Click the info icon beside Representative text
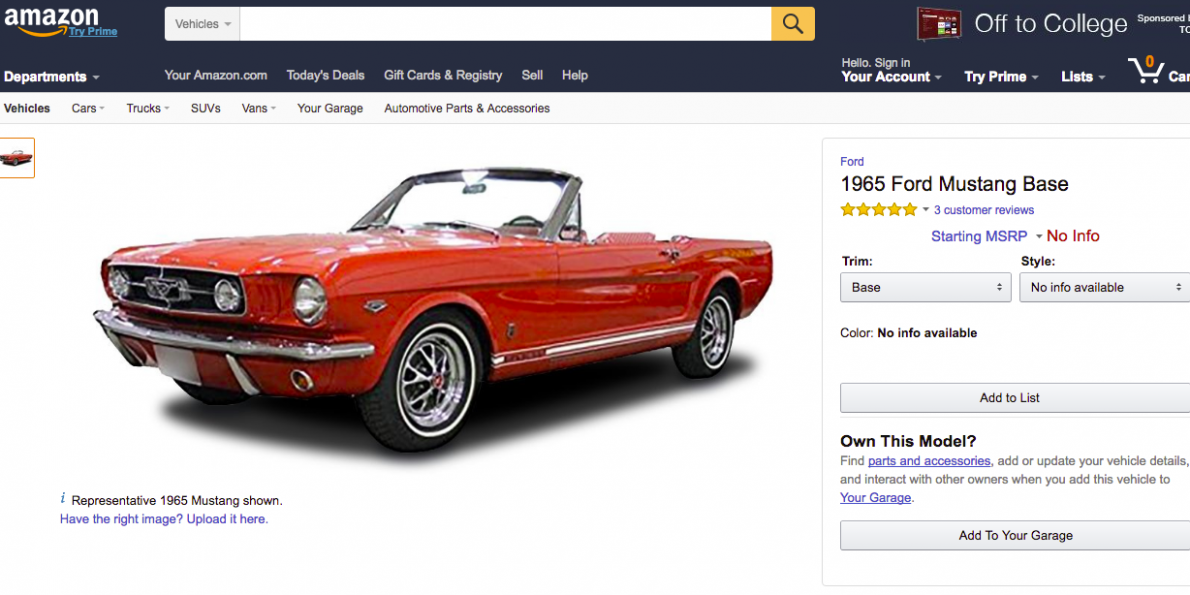1190x595 pixels. [63, 499]
